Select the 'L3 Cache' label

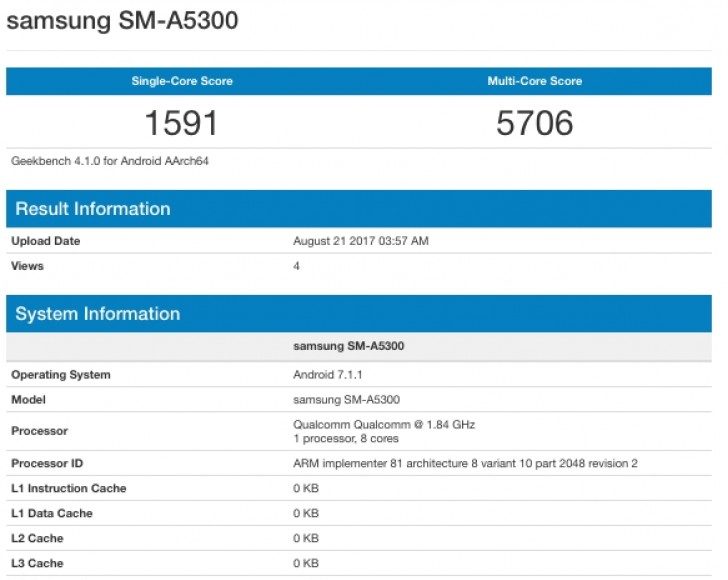(x=37, y=563)
